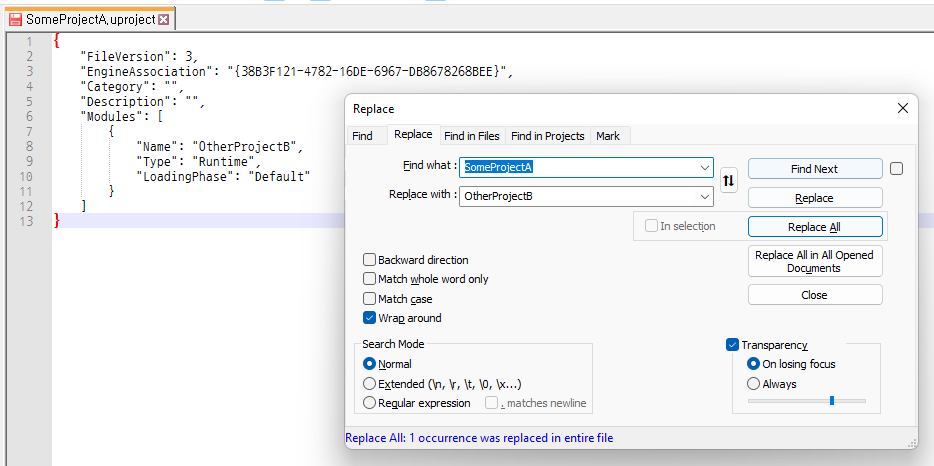Open the Replace with dropdown list
Image resolution: width=934 pixels, height=466 pixels.
[x=706, y=196]
